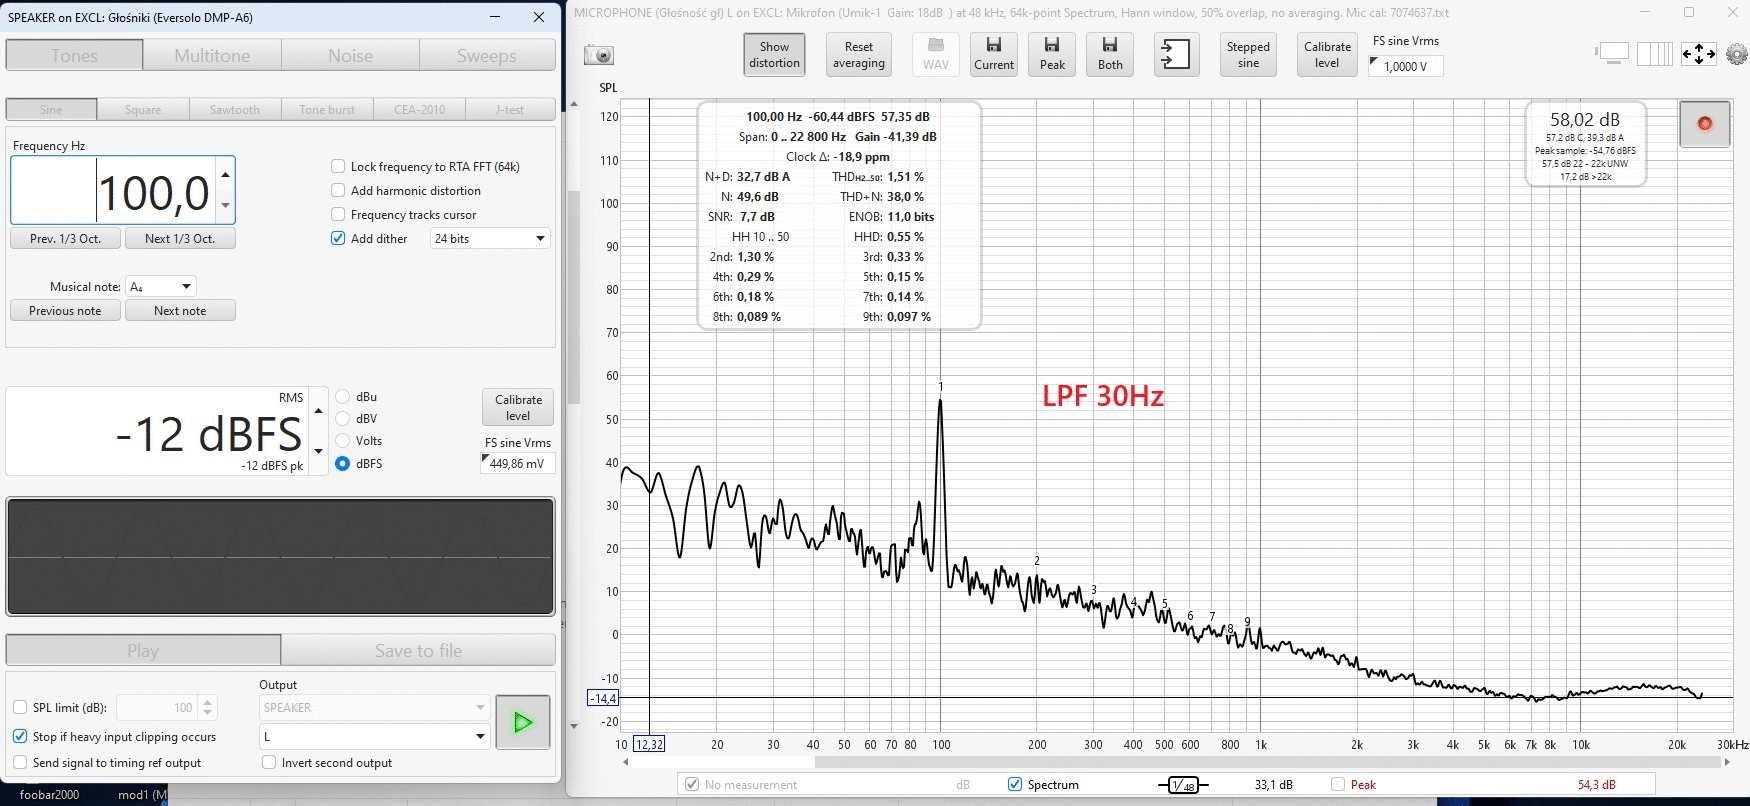Open RTA settings gear icon
This screenshot has width=1750, height=806.
[1737, 55]
